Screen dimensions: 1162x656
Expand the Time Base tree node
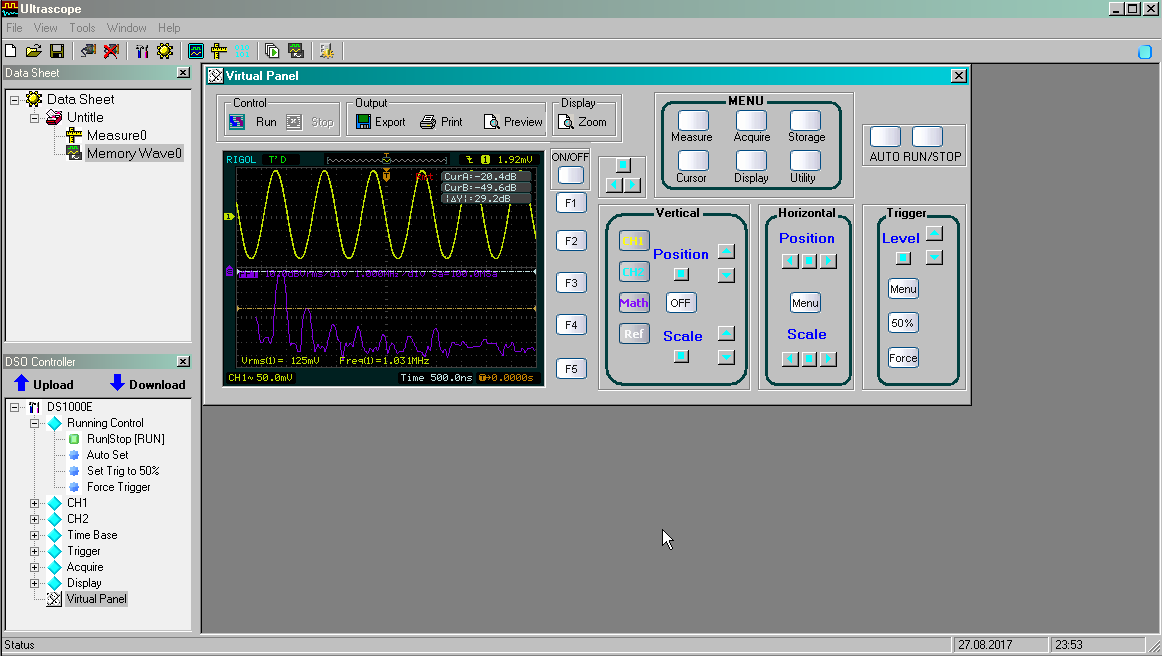34,535
